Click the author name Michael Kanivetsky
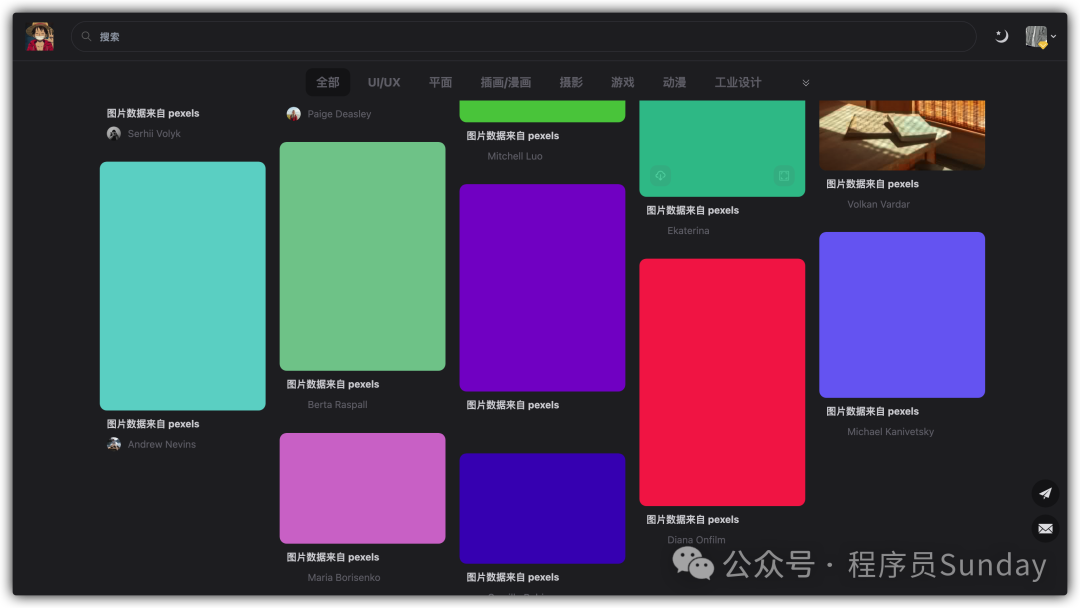Viewport: 1080px width, 608px height. coord(890,432)
